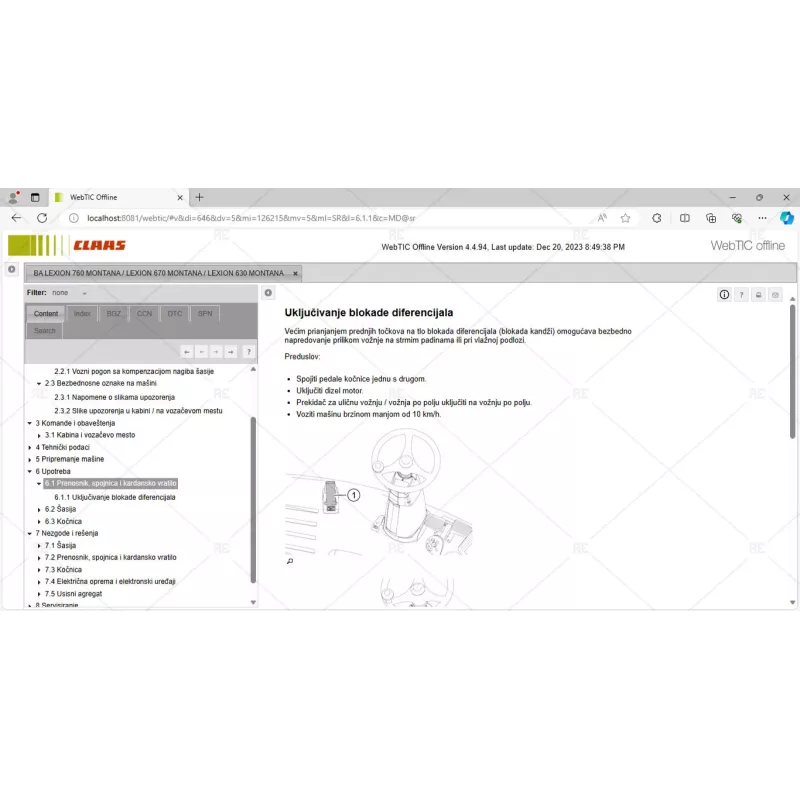
Task: Click the Print icon in the article toolbar
Action: 758,294
